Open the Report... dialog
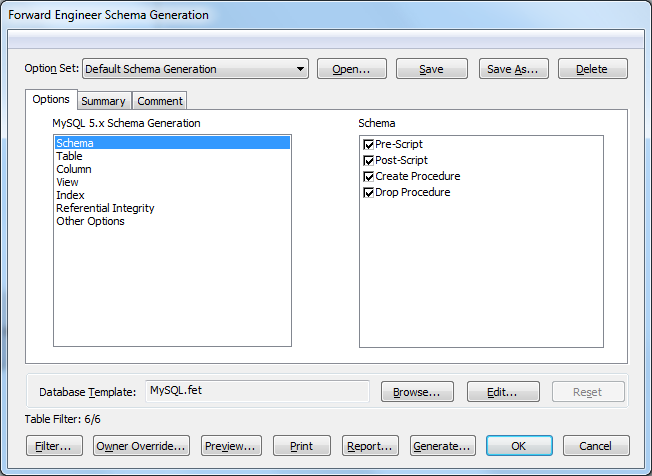This screenshot has width=652, height=476. pyautogui.click(x=370, y=446)
